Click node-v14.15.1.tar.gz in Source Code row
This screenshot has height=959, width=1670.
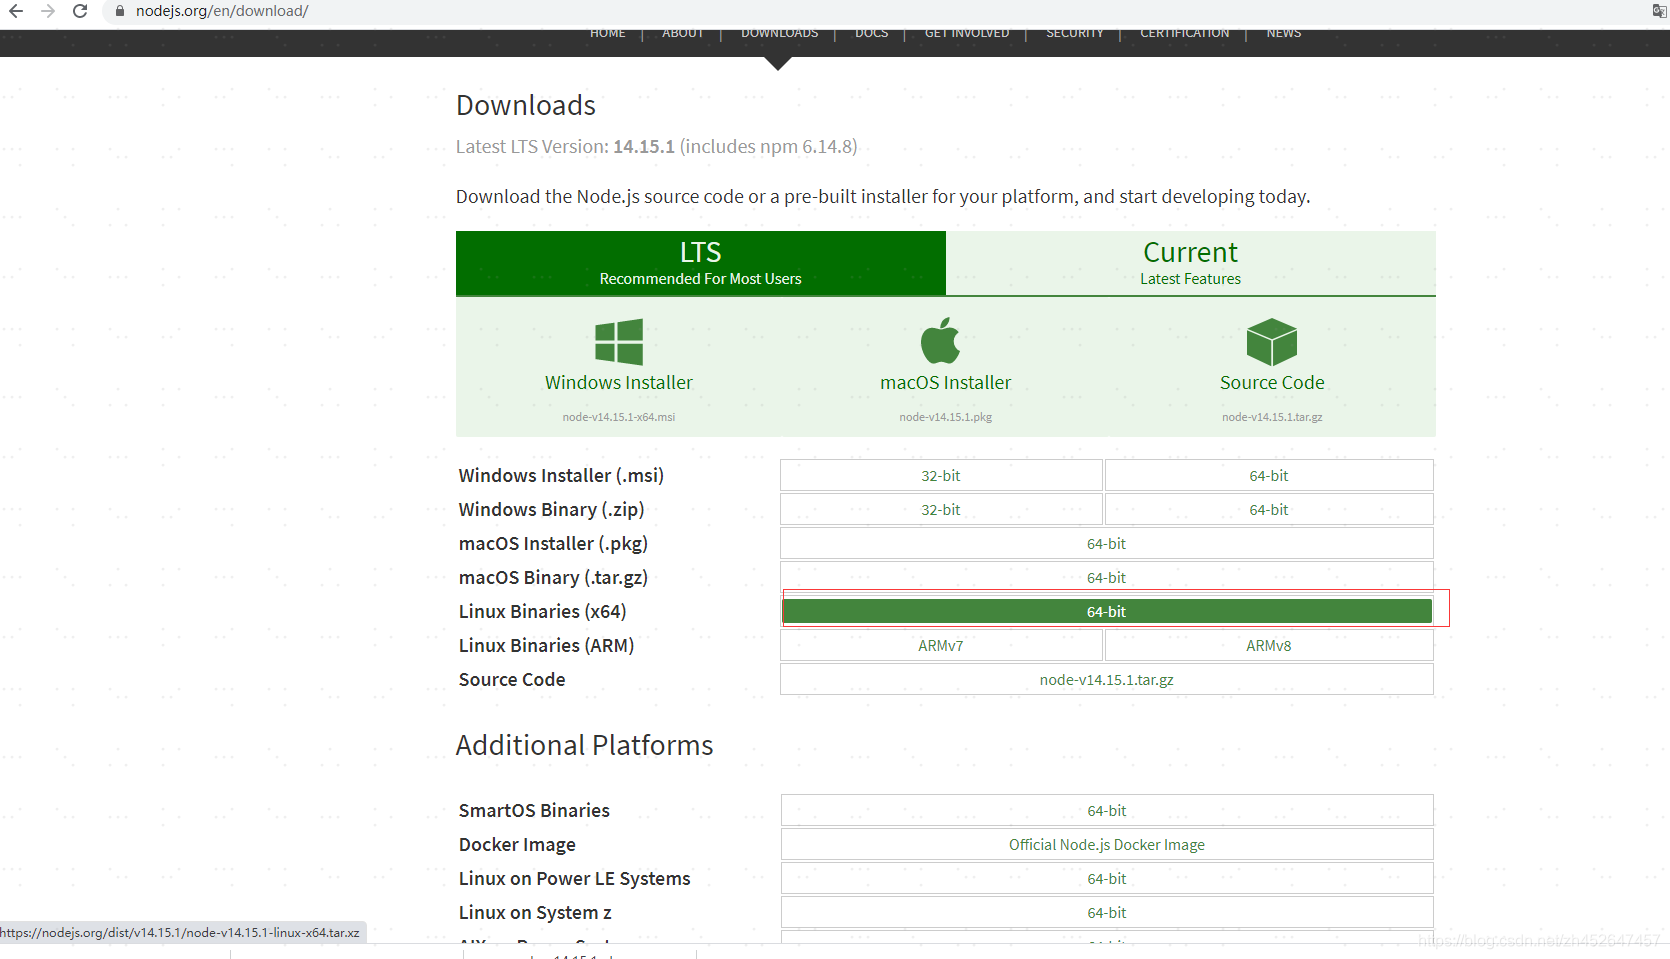click(1107, 680)
